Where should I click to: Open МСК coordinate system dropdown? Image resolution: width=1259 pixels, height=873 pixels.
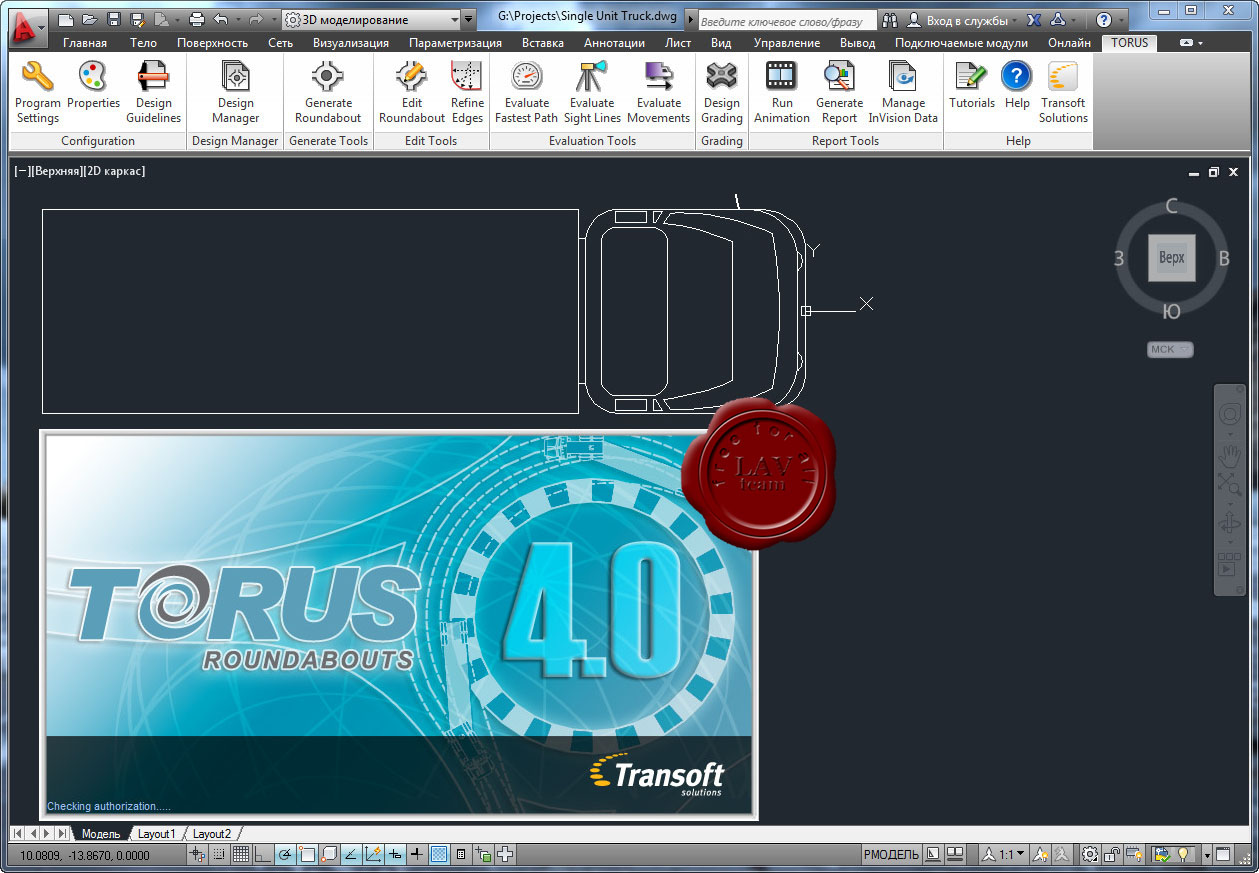pyautogui.click(x=1170, y=349)
